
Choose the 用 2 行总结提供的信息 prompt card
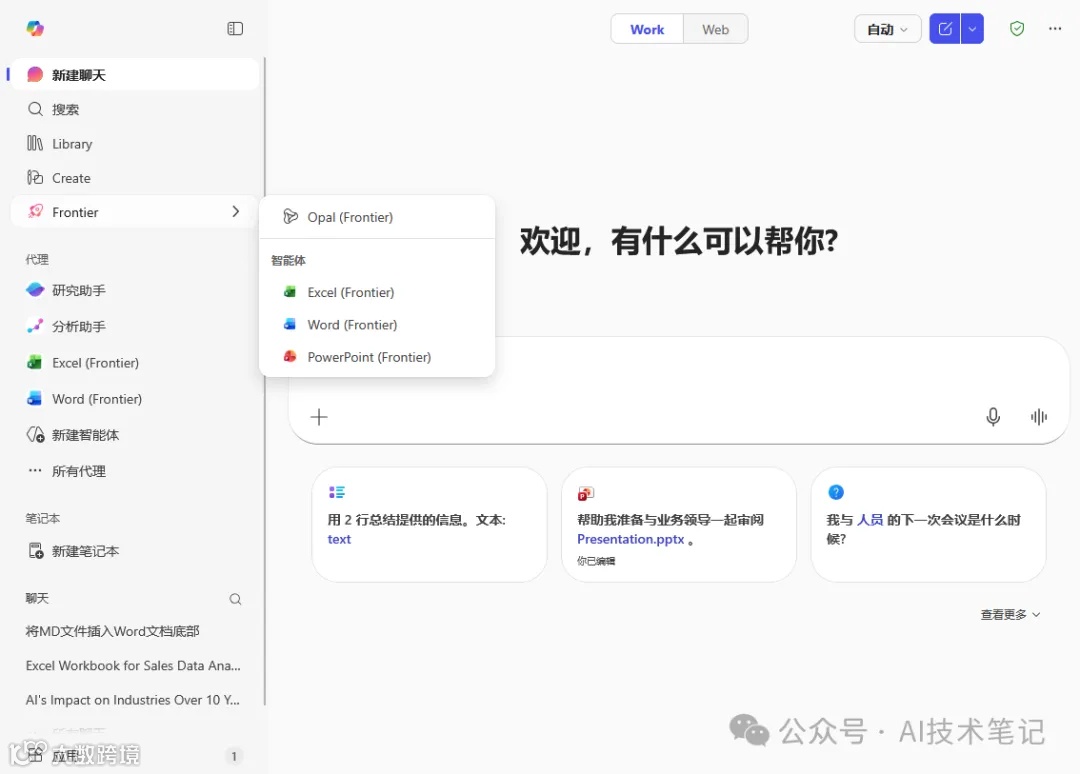coord(429,525)
